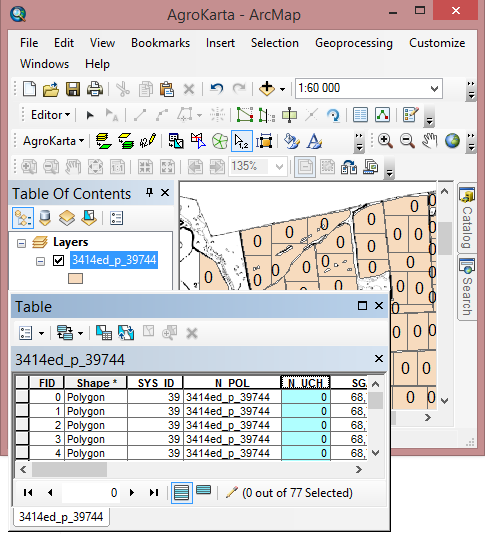Save the map with floppy disk icon
Image resolution: width=485 pixels, height=534 pixels.
coord(73,89)
